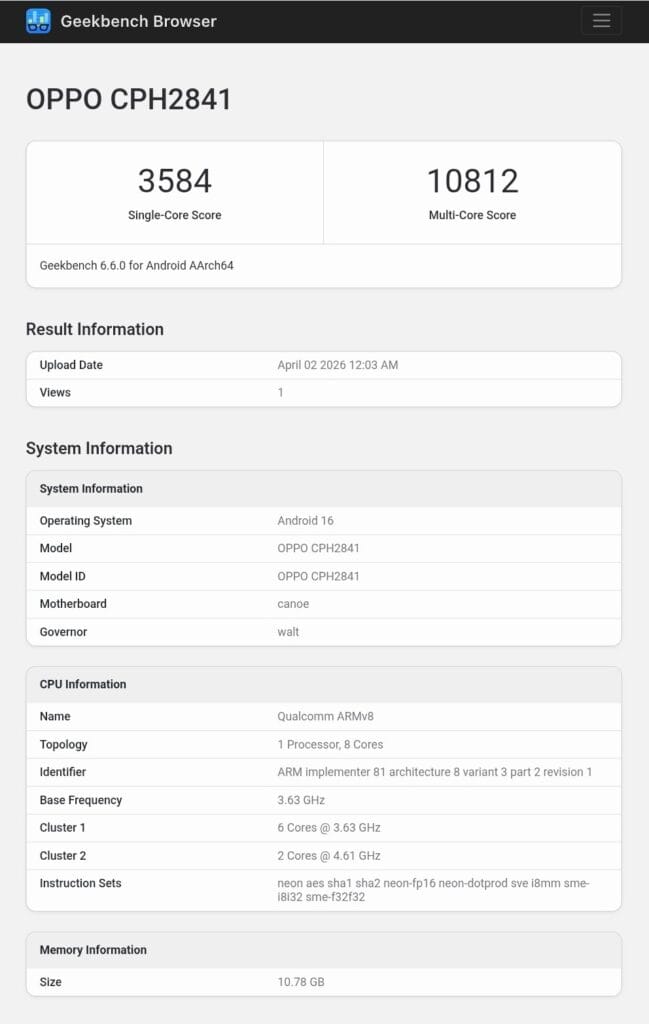649x1024 pixels.
Task: Click the CPU Information table header
Action: [83, 685]
